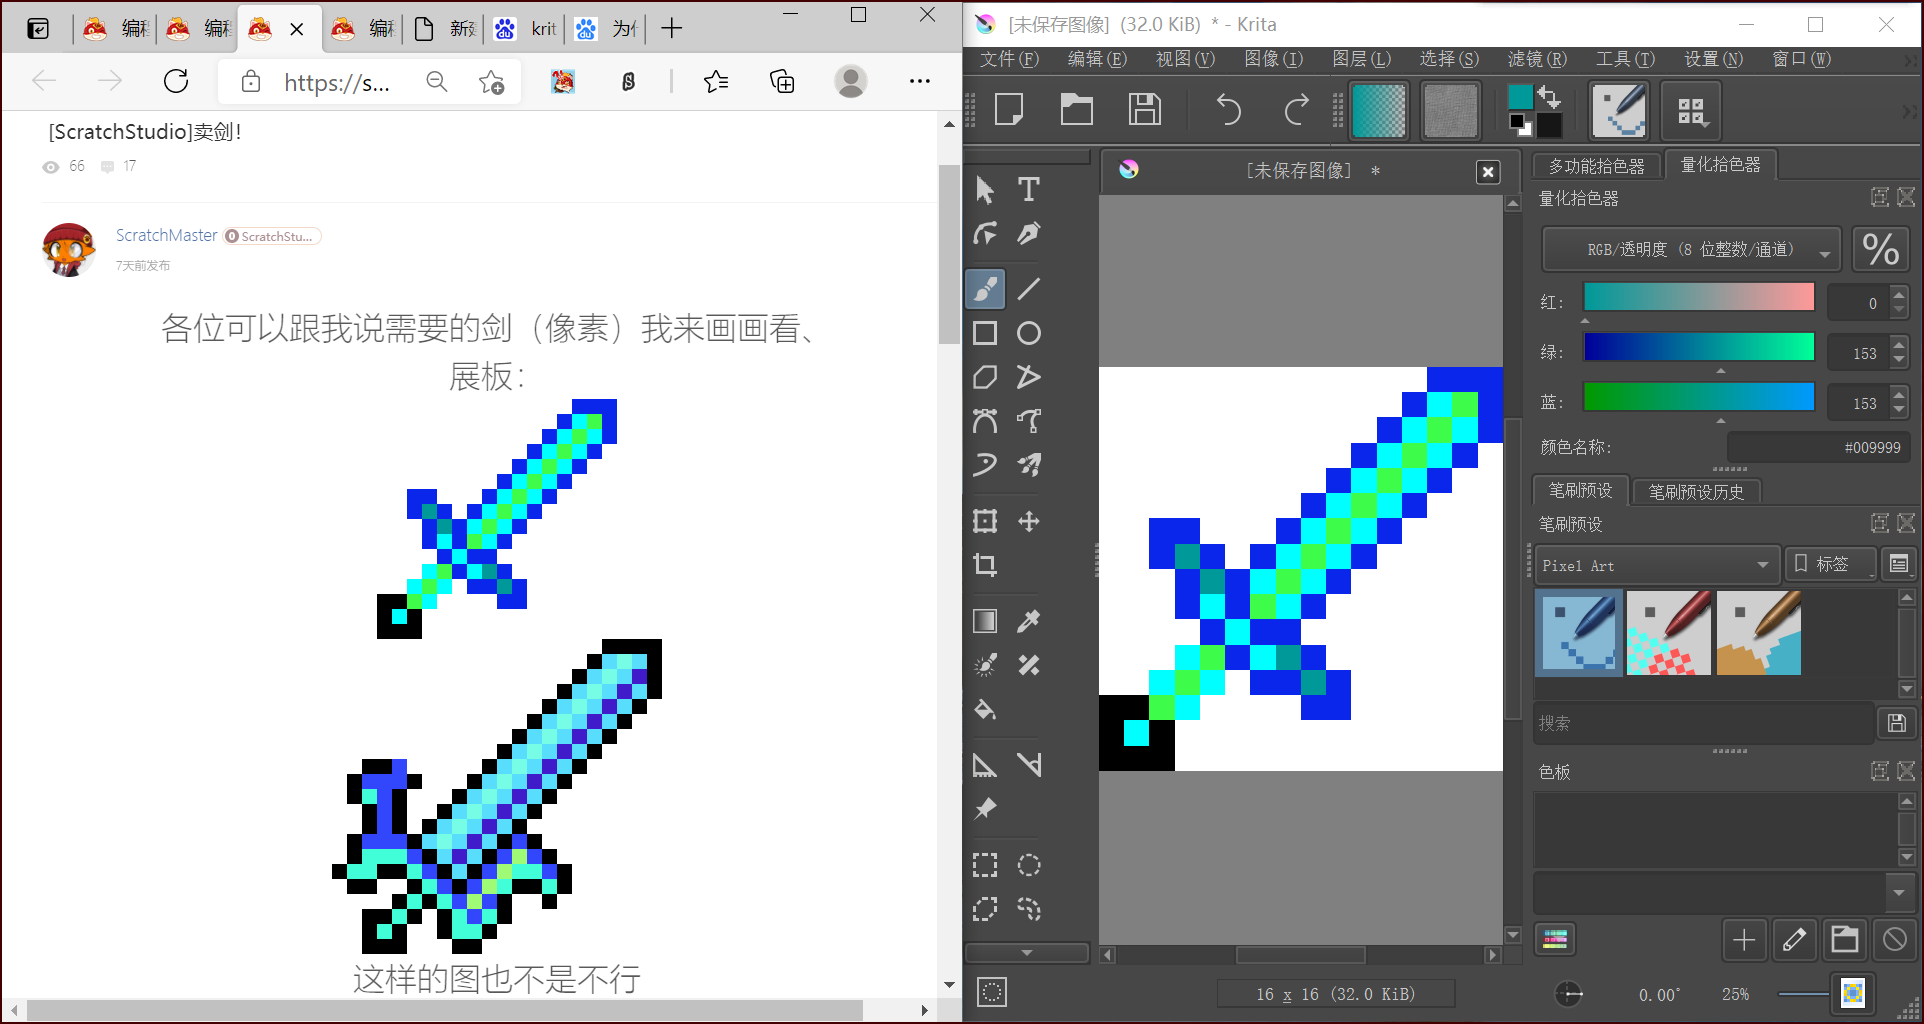Screen dimensions: 1924x1024
Task: Select the blue pixel art brush preset
Action: point(1579,633)
